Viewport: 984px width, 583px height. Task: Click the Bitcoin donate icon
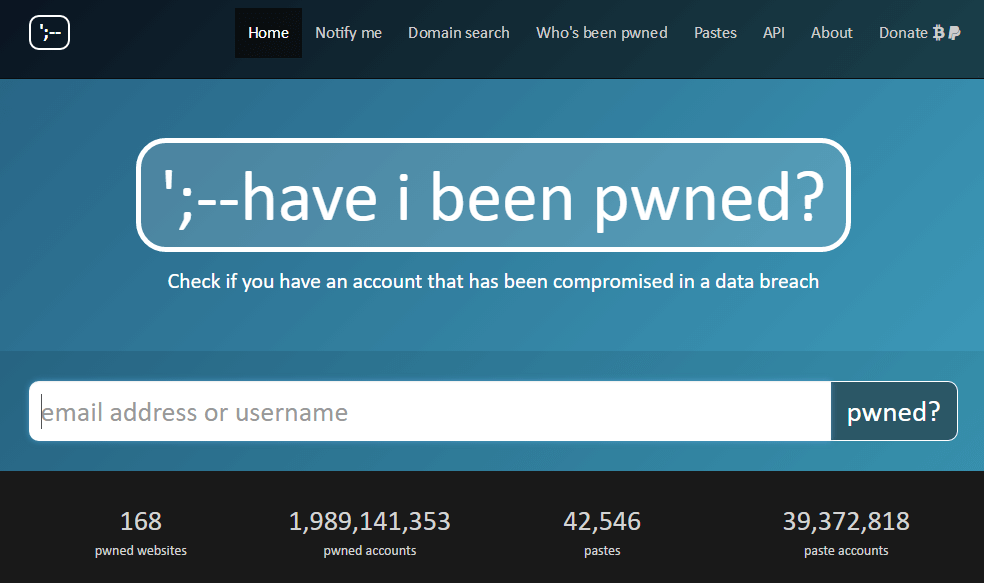(938, 33)
